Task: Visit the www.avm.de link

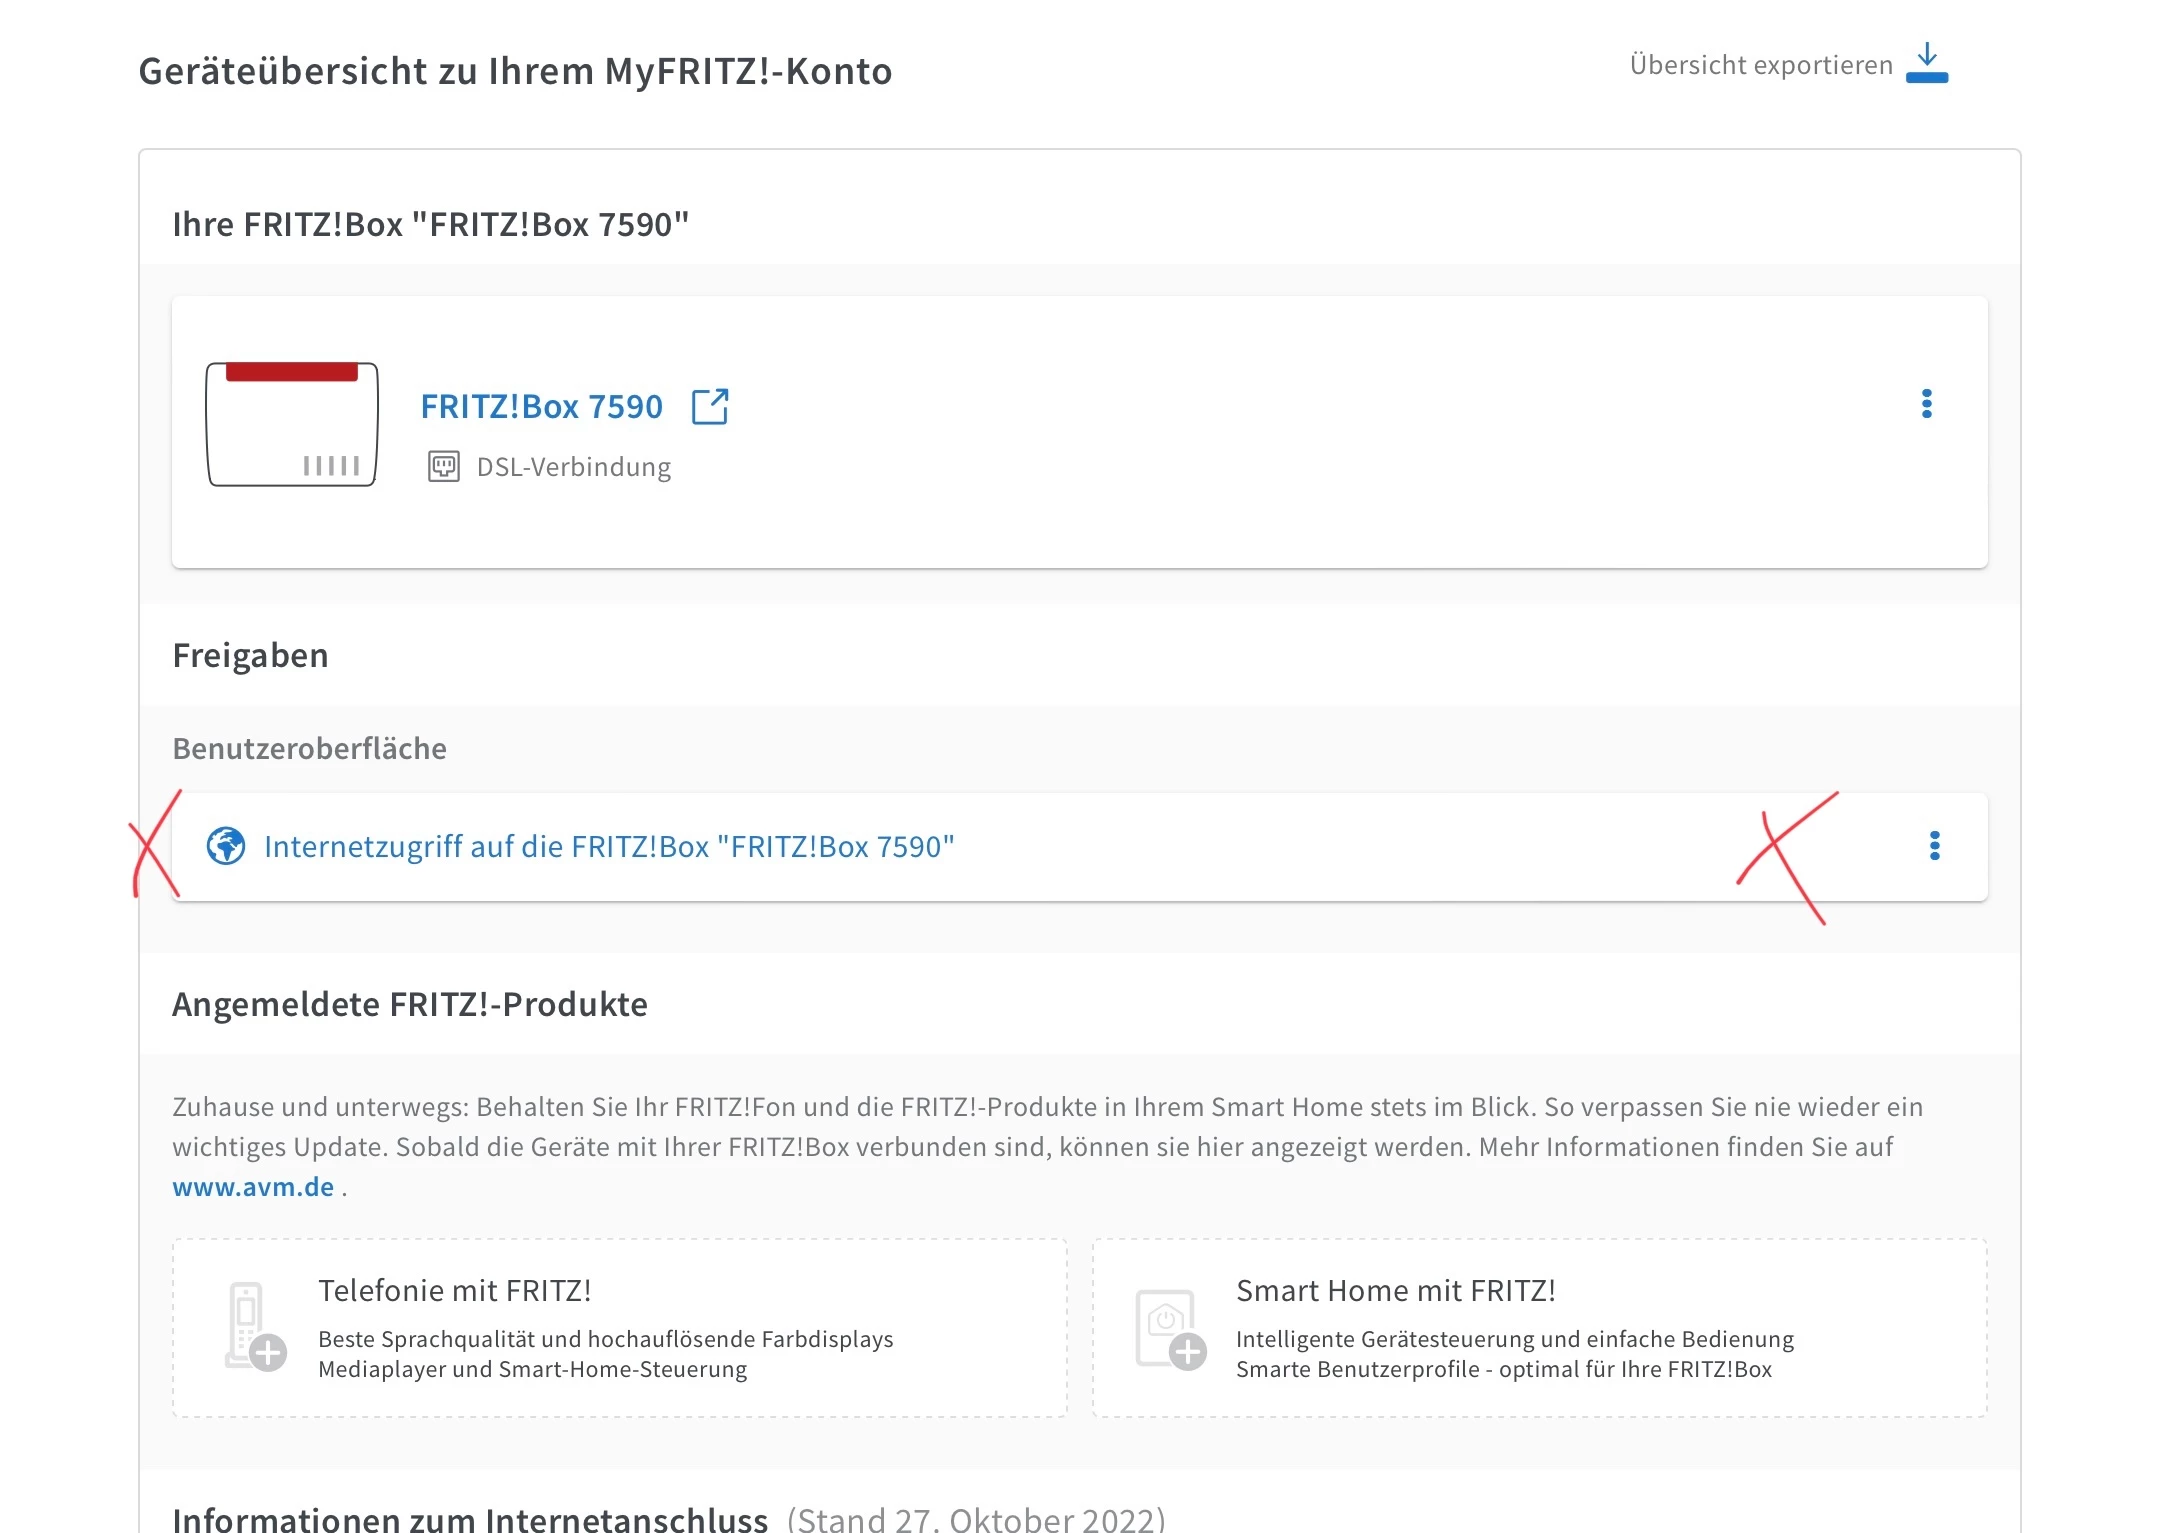Action: pos(253,1187)
